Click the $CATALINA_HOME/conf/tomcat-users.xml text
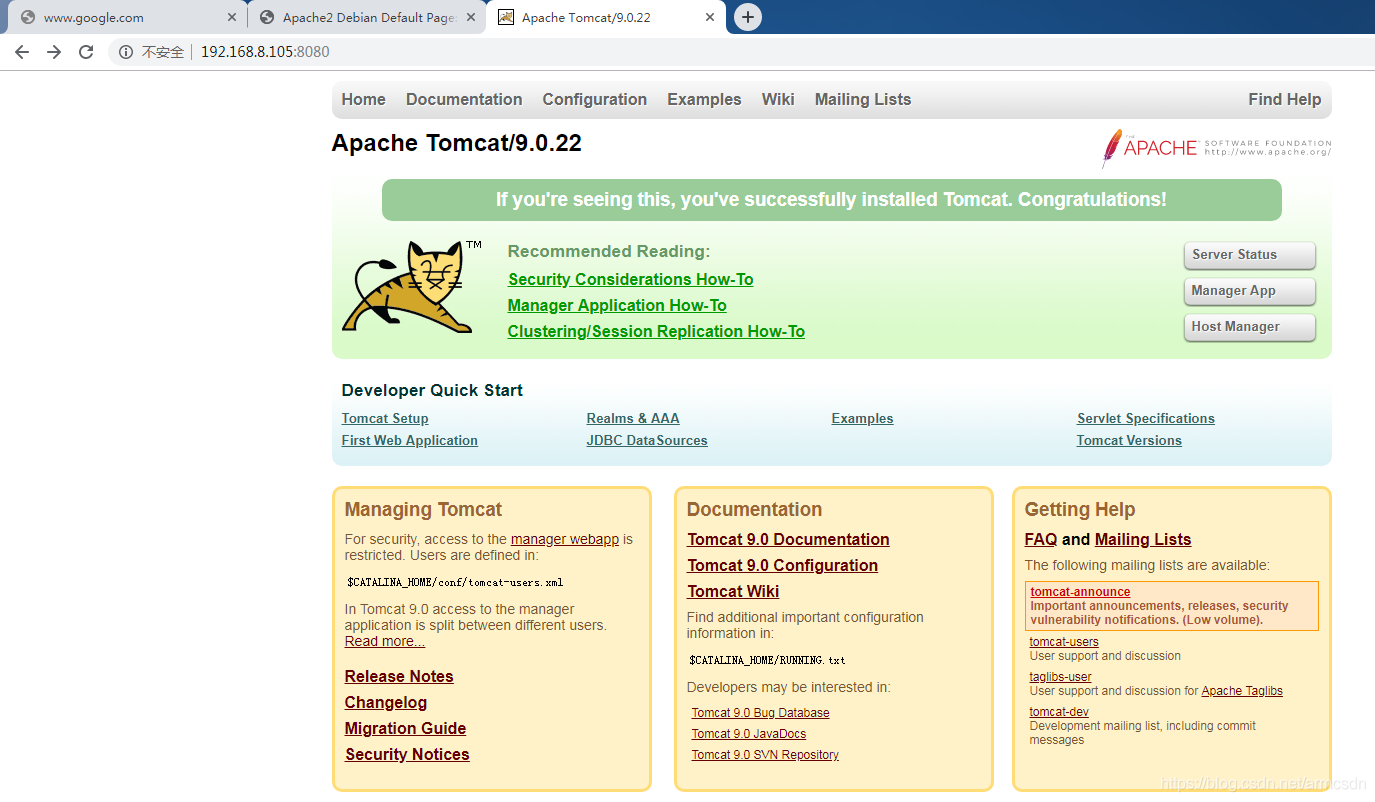This screenshot has width=1375, height=802. tap(455, 582)
